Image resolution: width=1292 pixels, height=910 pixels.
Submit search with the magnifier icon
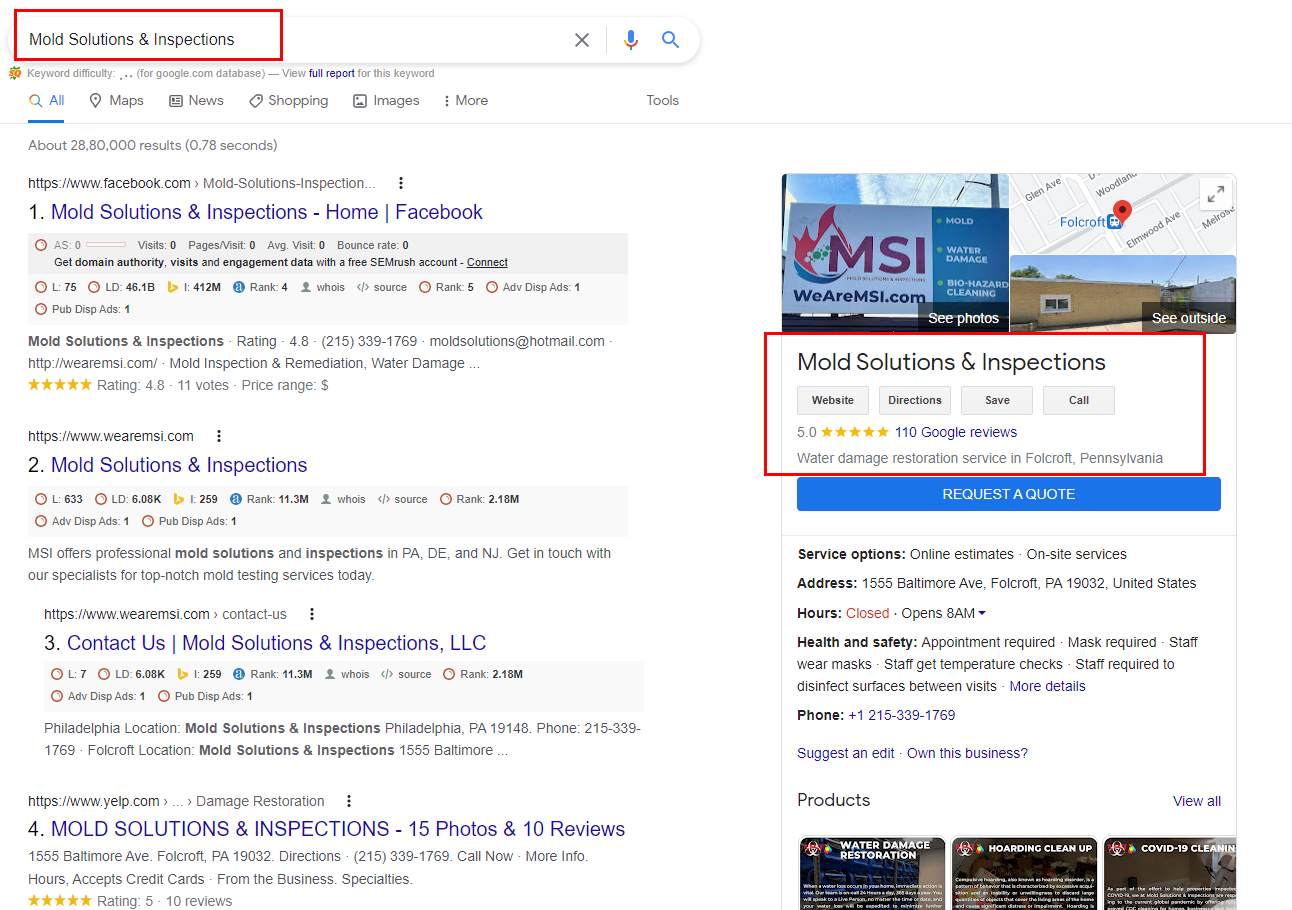point(670,40)
